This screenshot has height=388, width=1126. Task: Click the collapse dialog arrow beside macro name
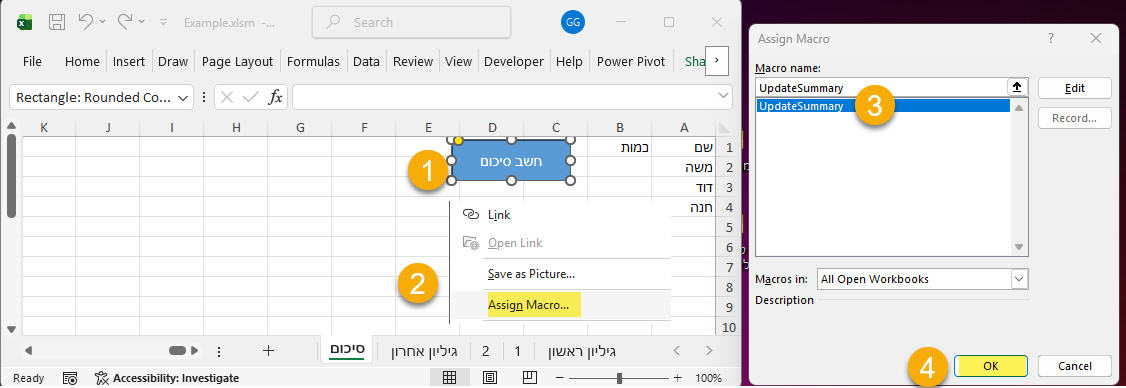point(1017,88)
